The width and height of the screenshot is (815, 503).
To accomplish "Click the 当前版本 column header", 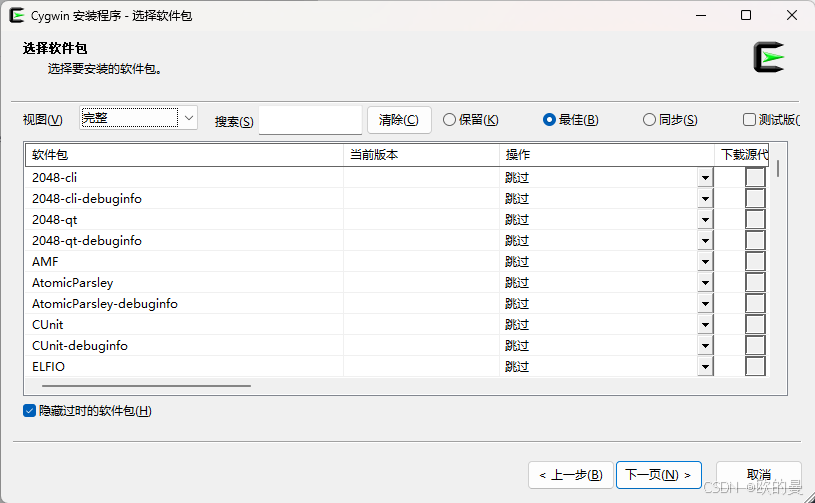I will [421, 155].
